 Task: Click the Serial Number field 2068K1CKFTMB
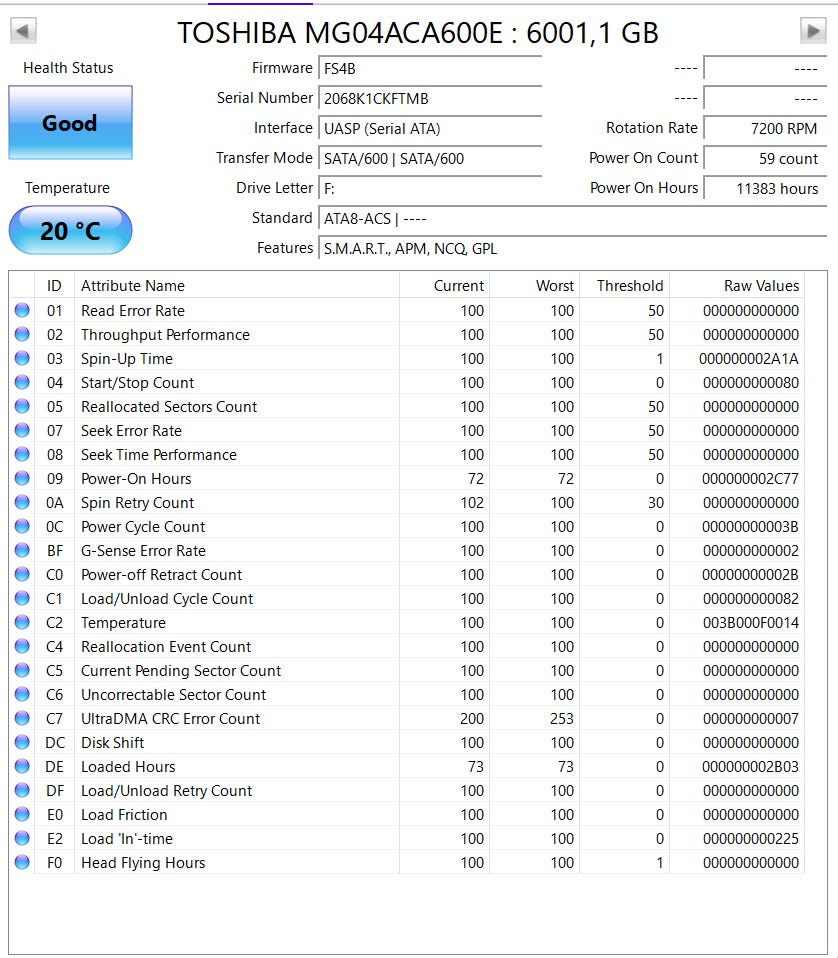point(430,98)
